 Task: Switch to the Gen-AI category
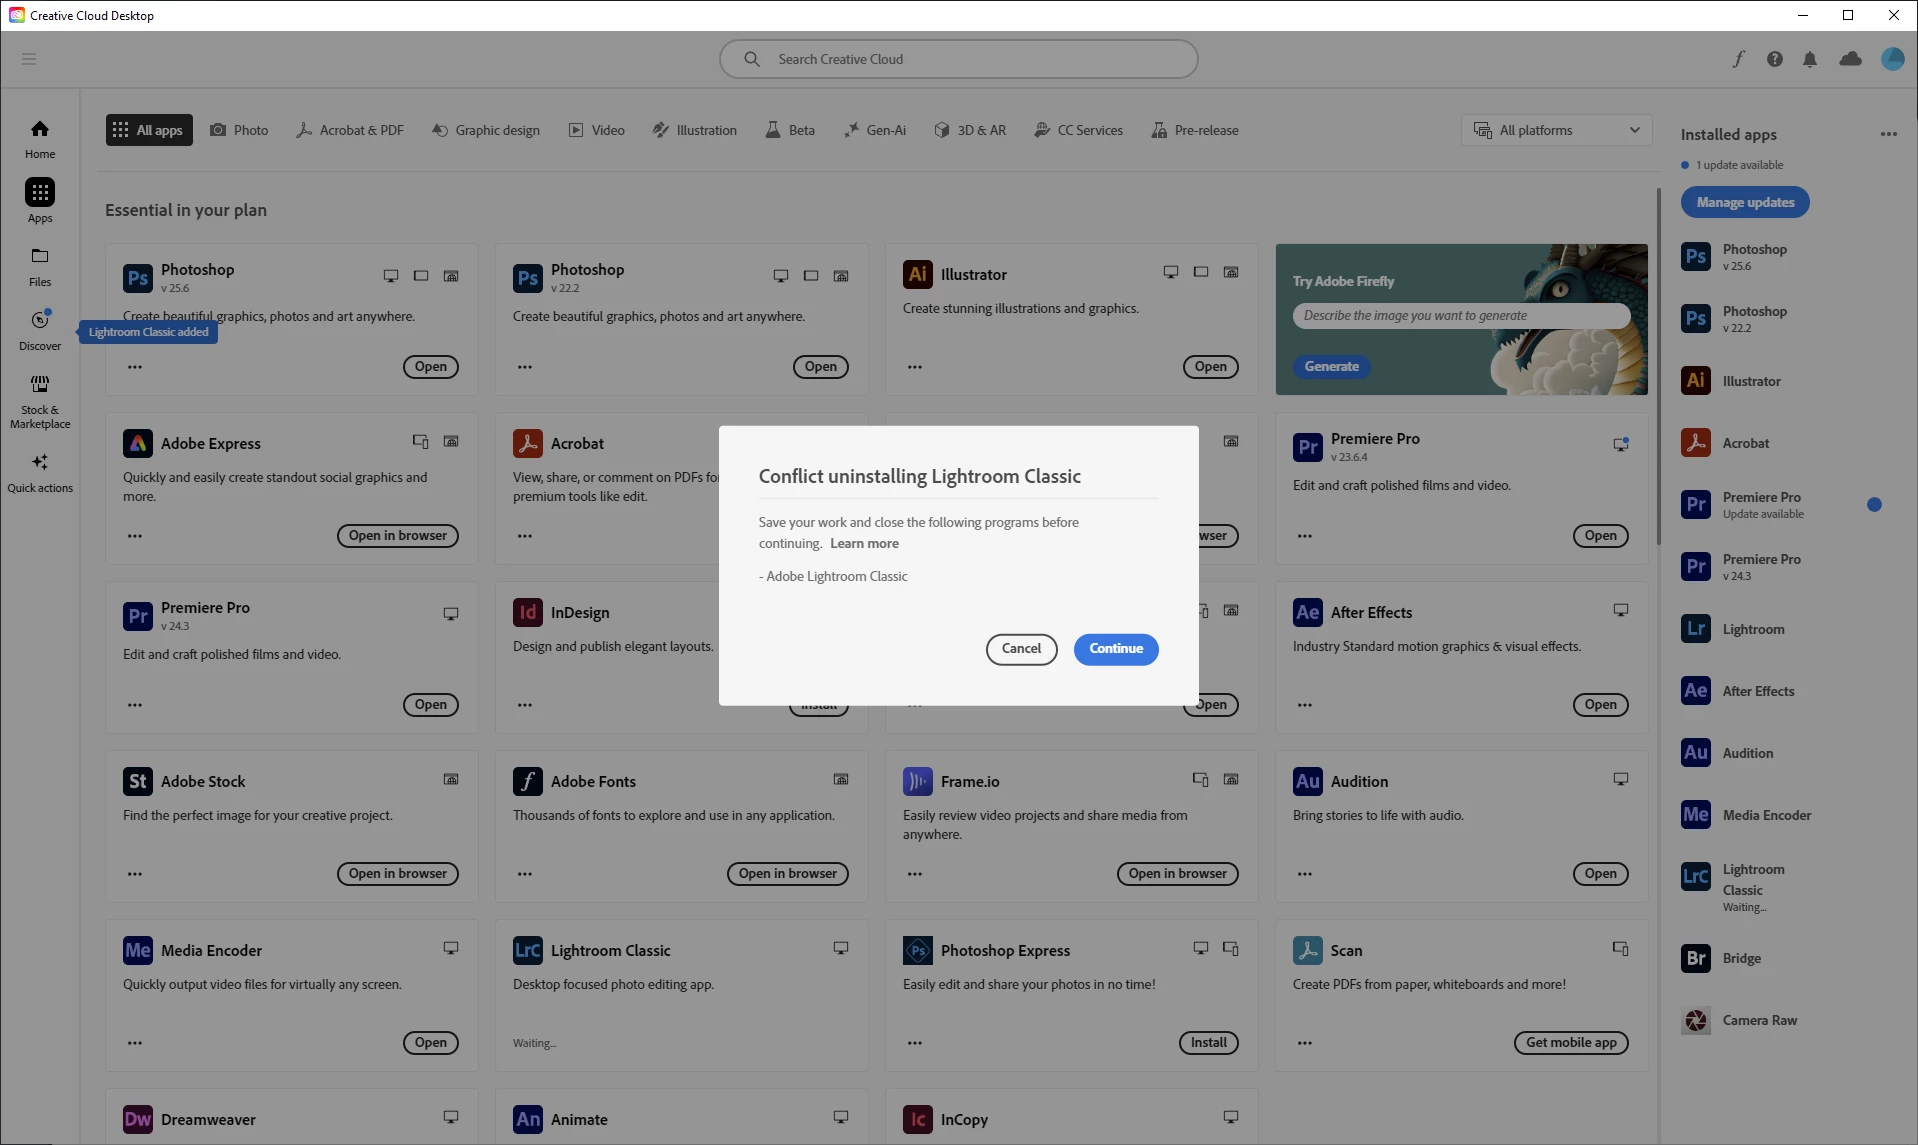pos(875,130)
